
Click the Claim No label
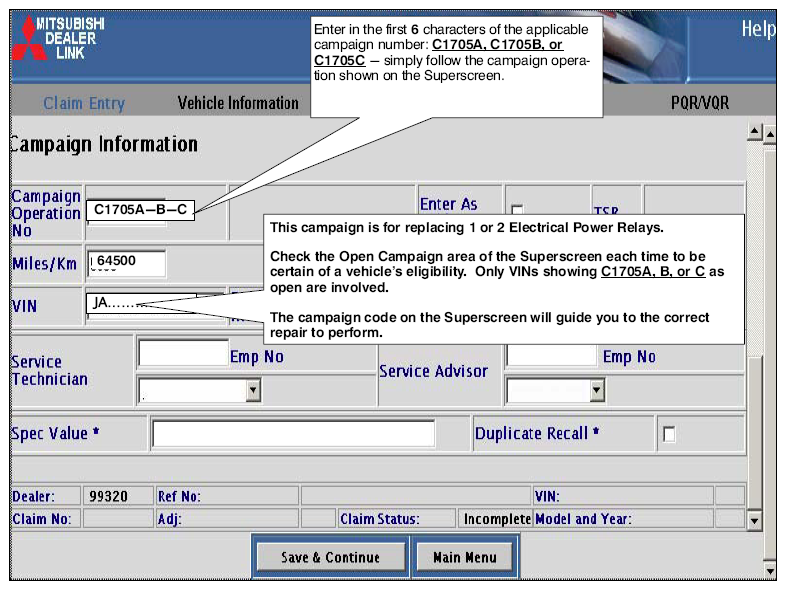pos(42,519)
